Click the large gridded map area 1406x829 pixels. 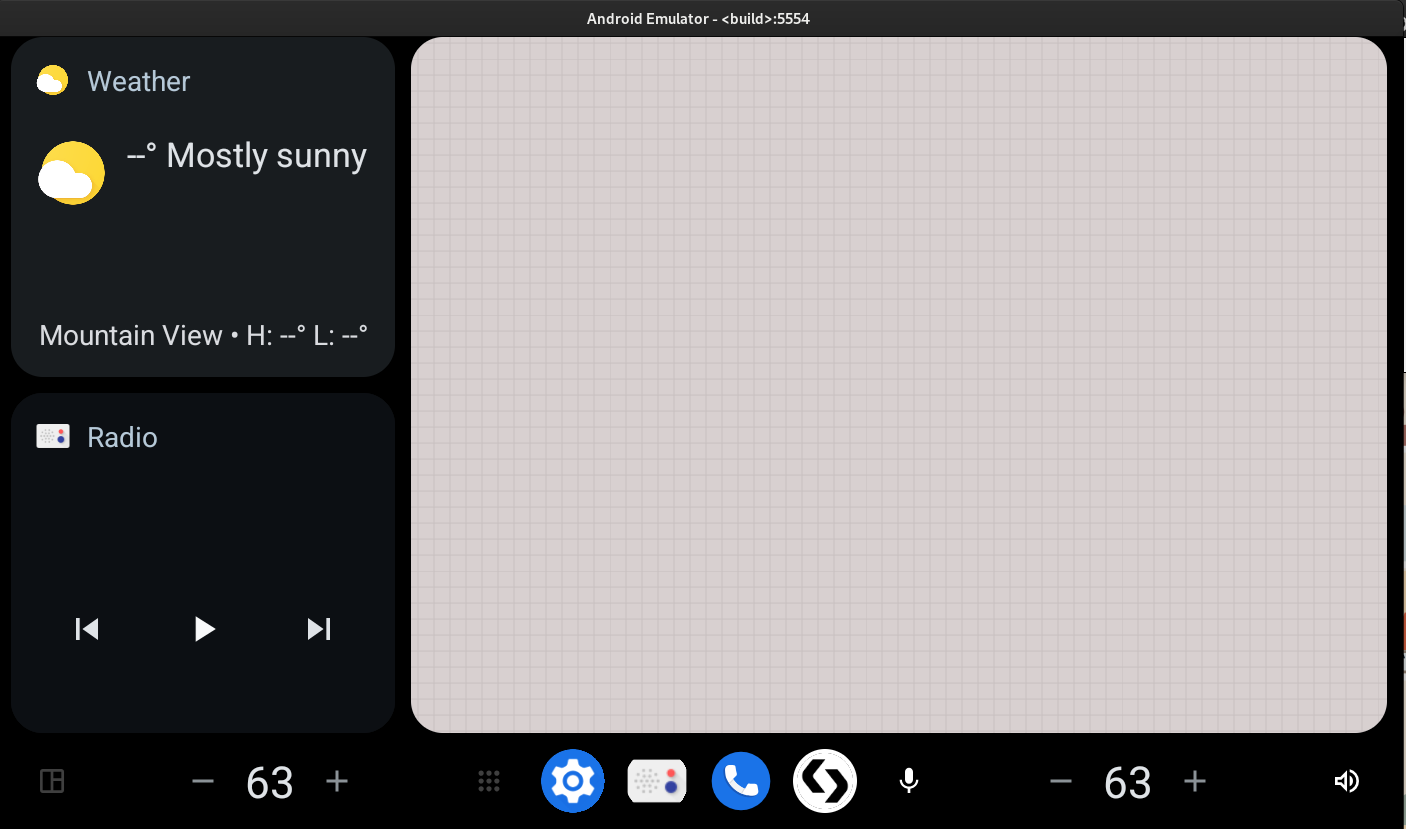point(898,385)
